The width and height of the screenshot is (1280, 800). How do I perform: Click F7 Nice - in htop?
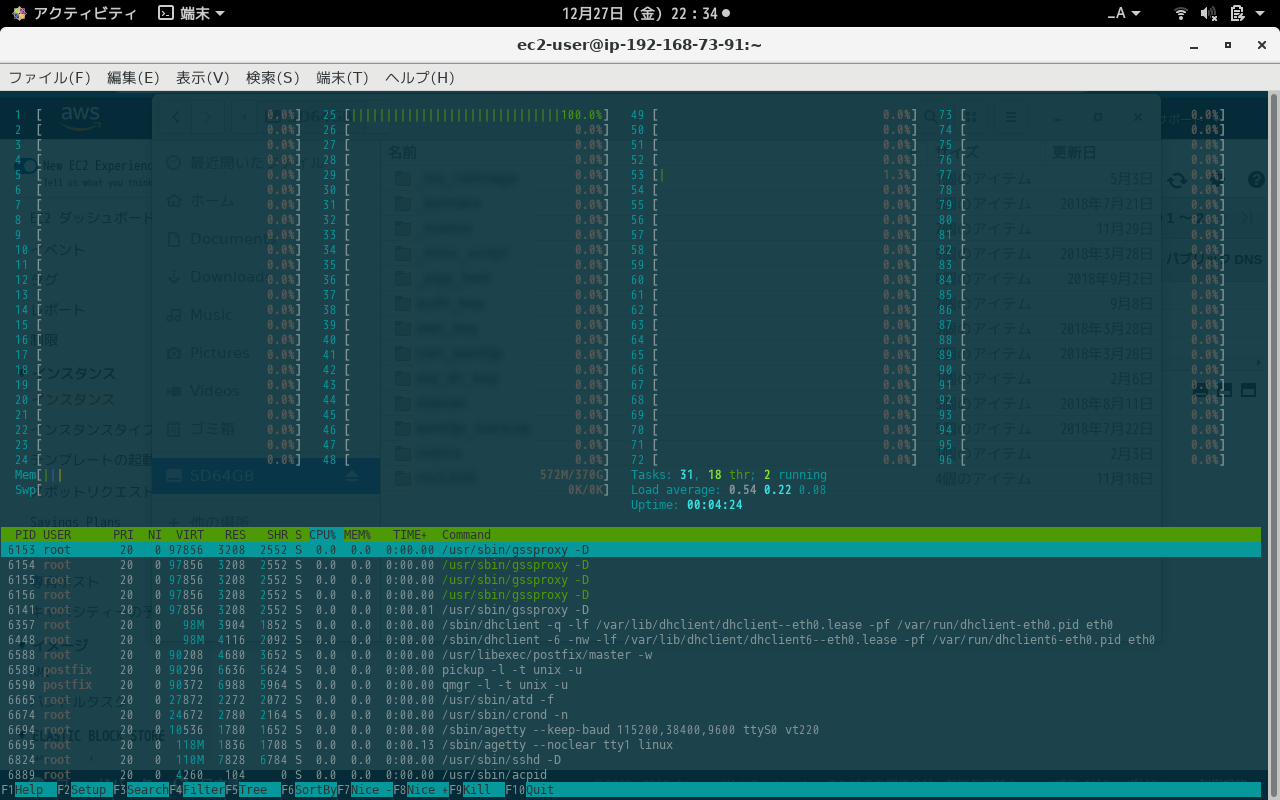click(365, 790)
